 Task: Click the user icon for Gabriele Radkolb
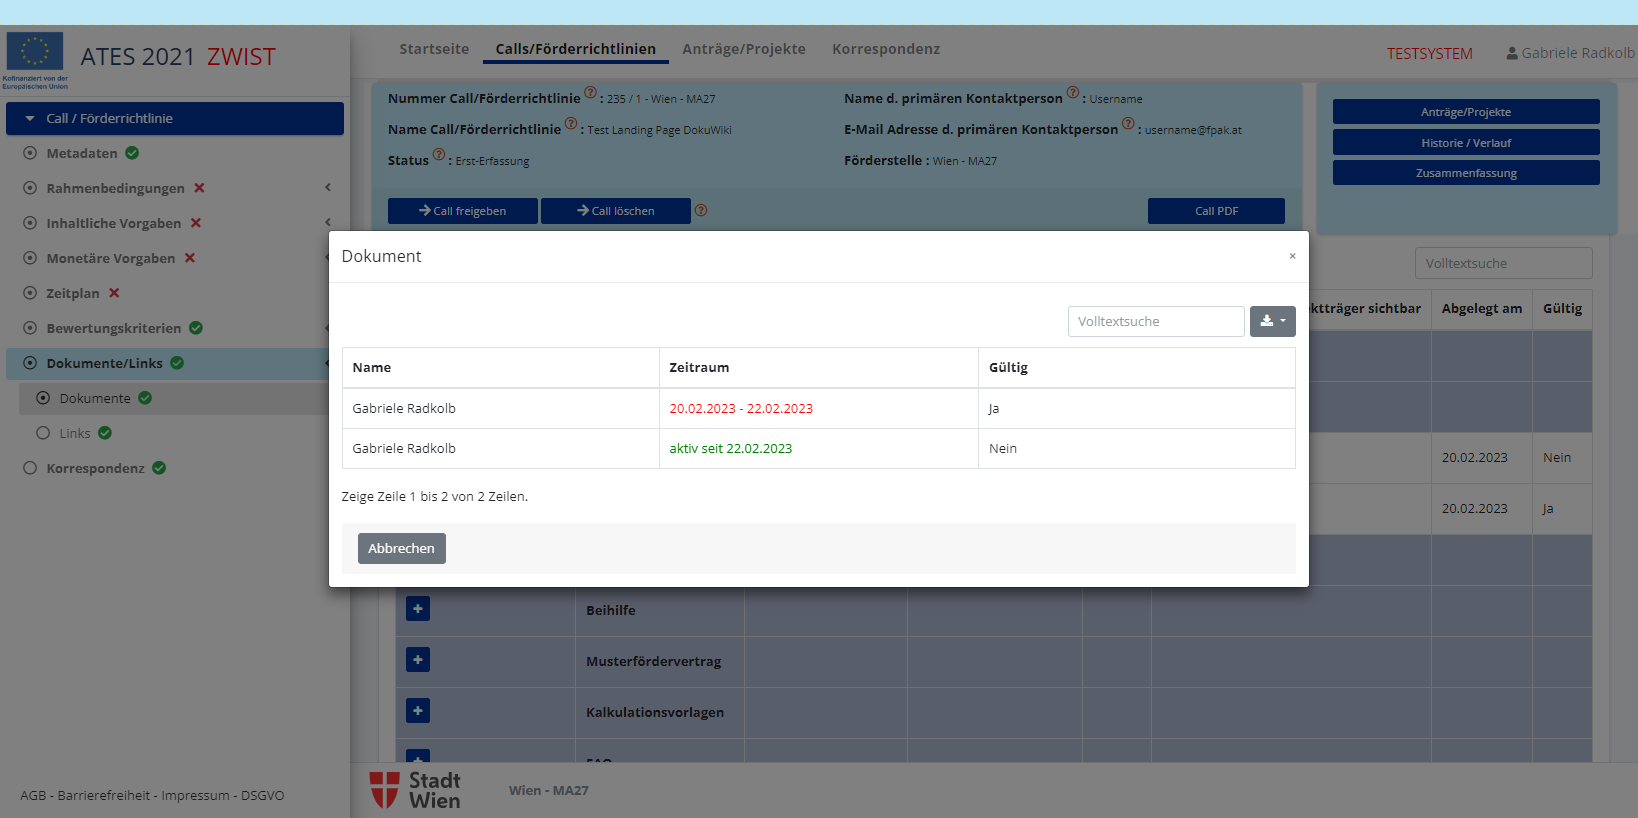(x=1512, y=53)
